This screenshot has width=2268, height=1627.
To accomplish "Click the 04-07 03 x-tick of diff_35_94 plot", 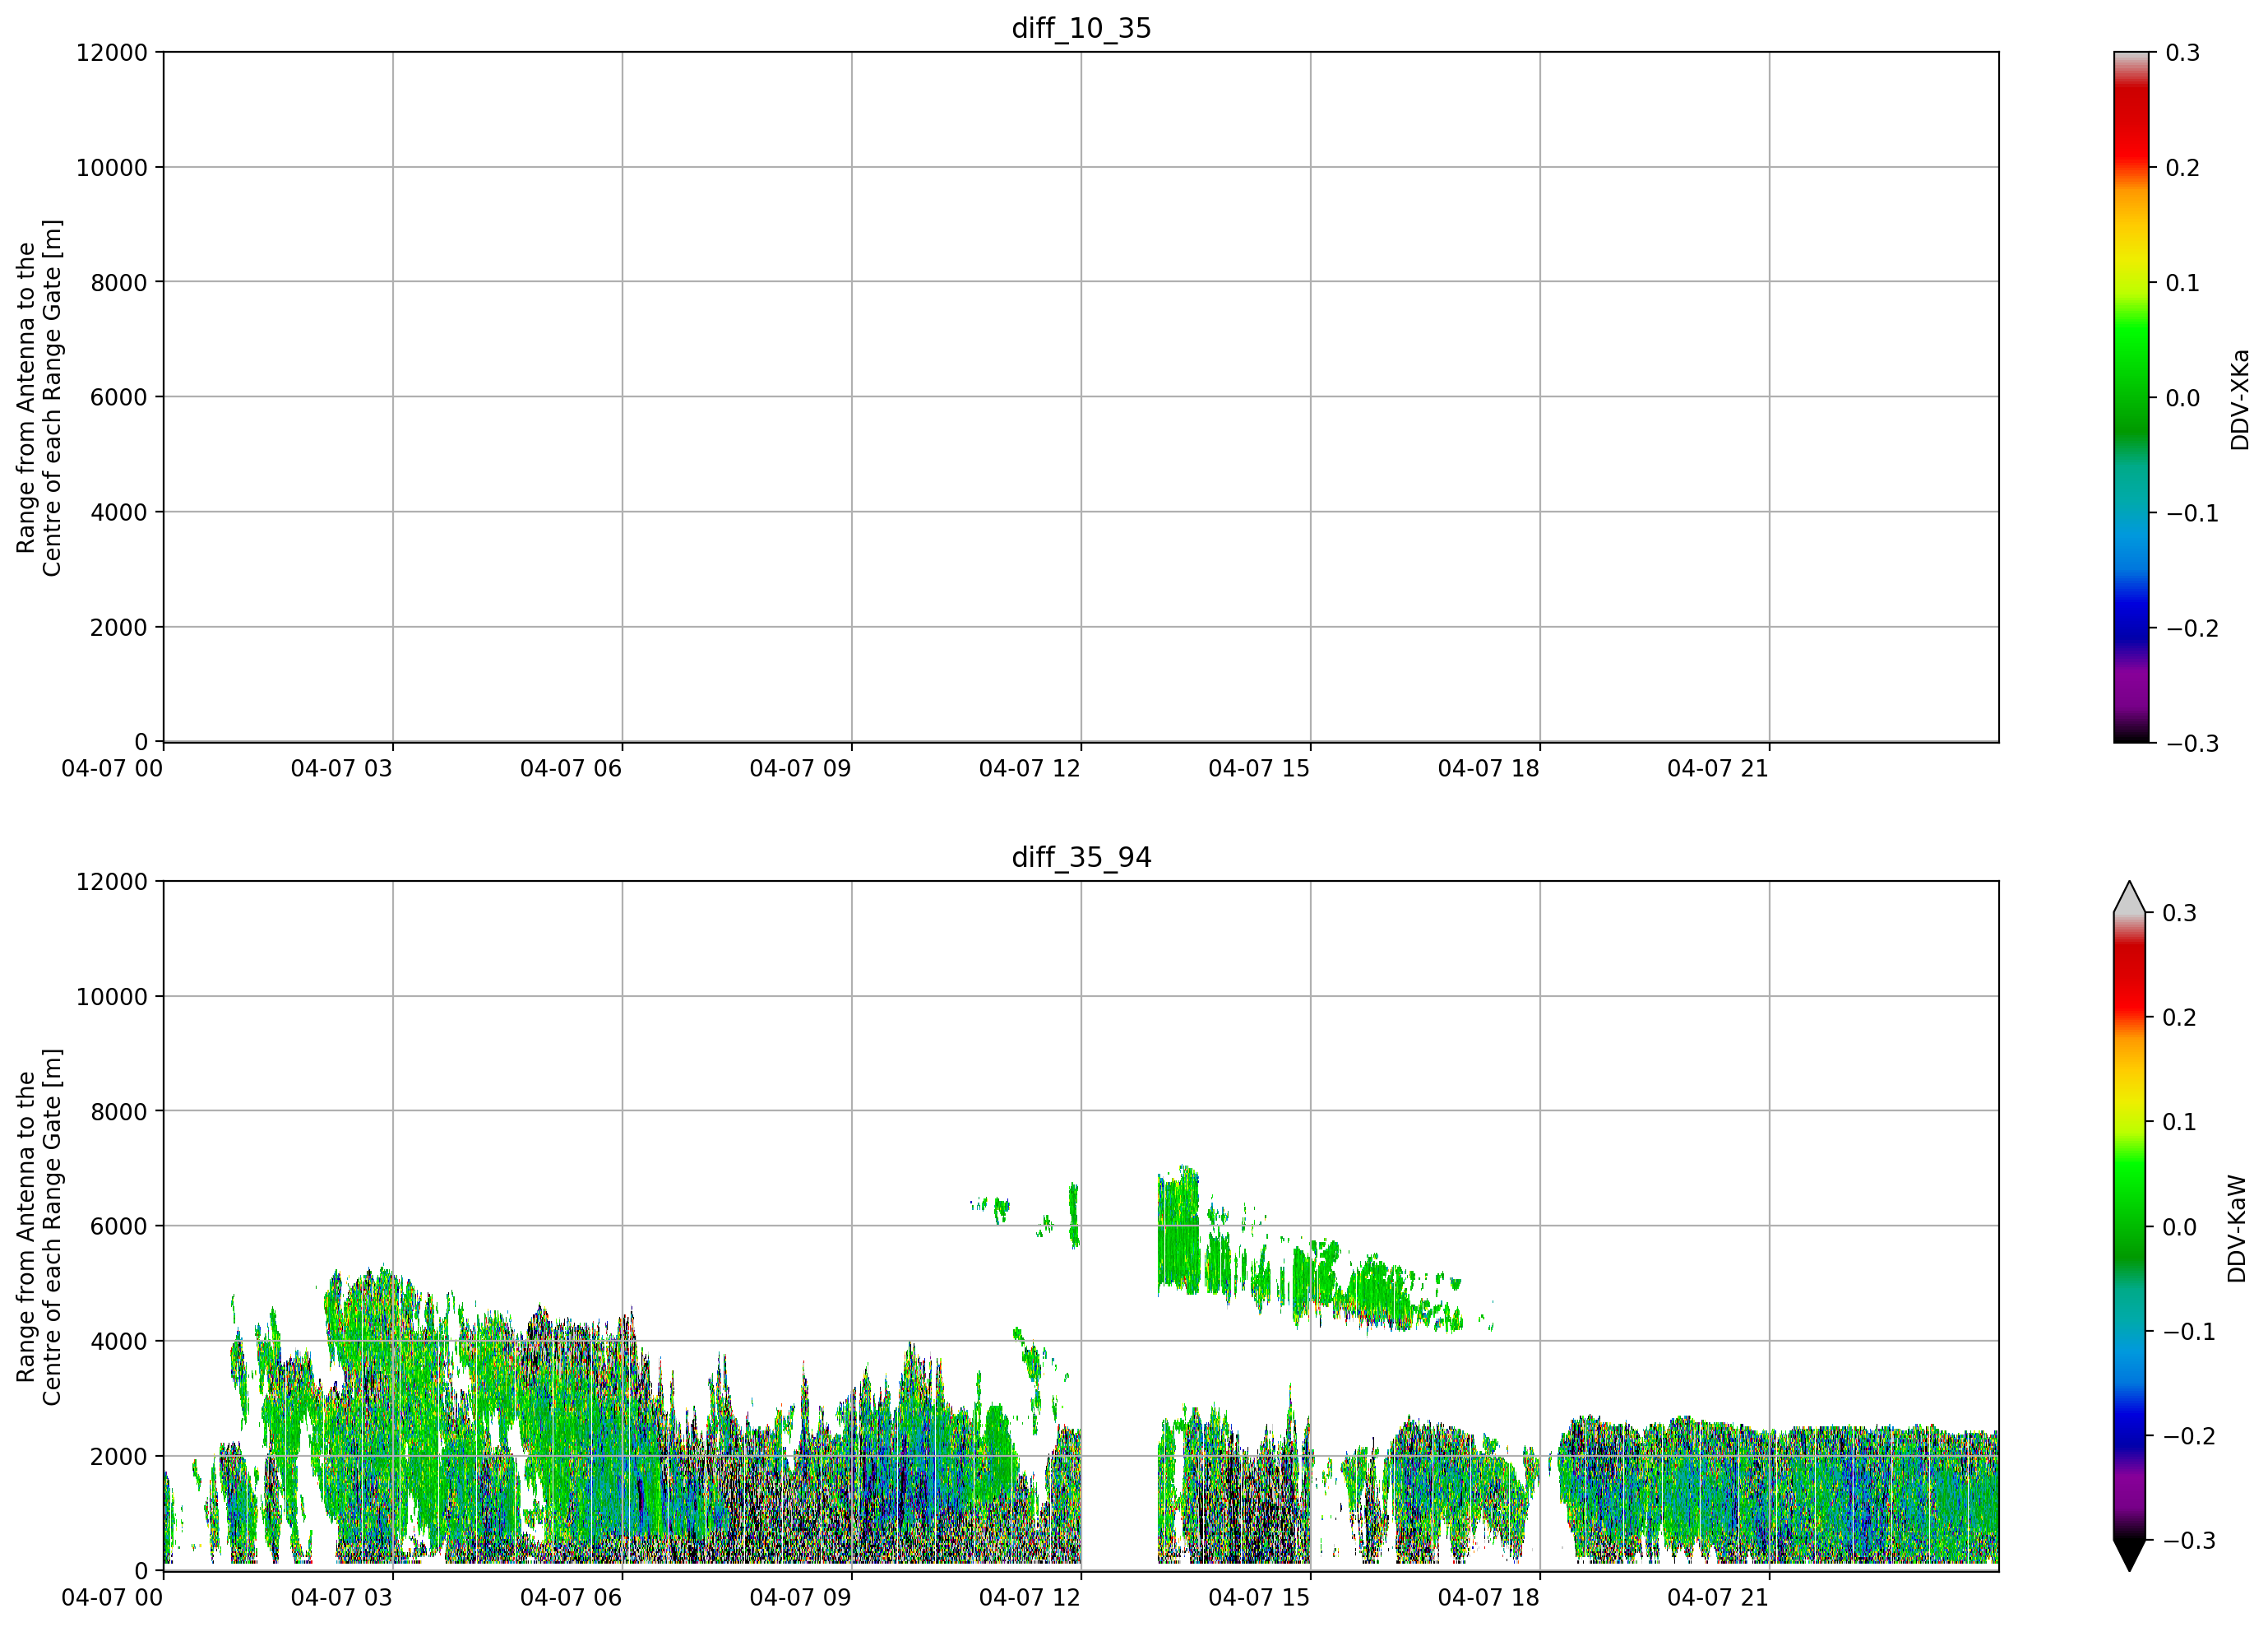I will point(342,1597).
